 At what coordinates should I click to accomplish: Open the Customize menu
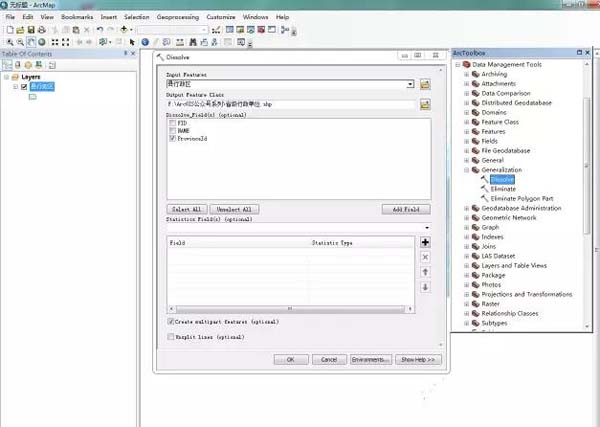pos(221,17)
